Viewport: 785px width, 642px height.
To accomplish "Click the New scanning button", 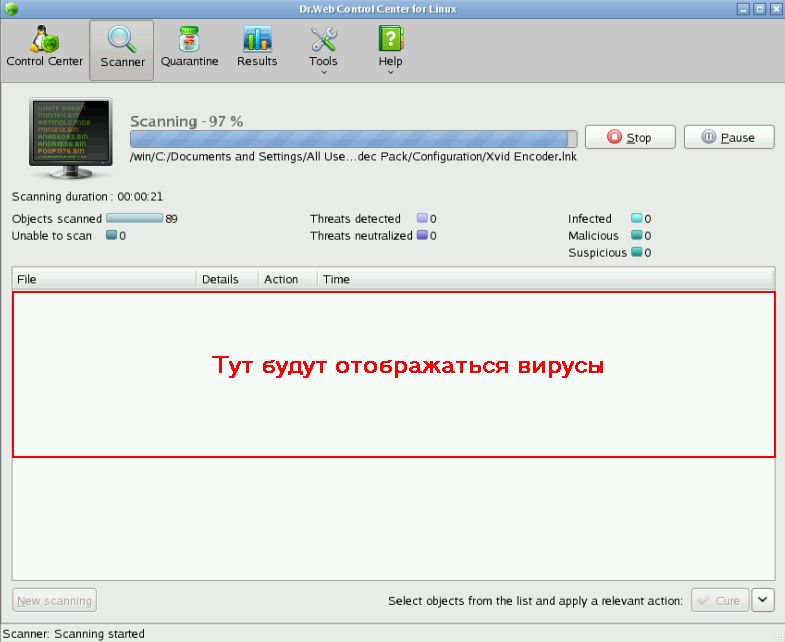I will point(55,600).
